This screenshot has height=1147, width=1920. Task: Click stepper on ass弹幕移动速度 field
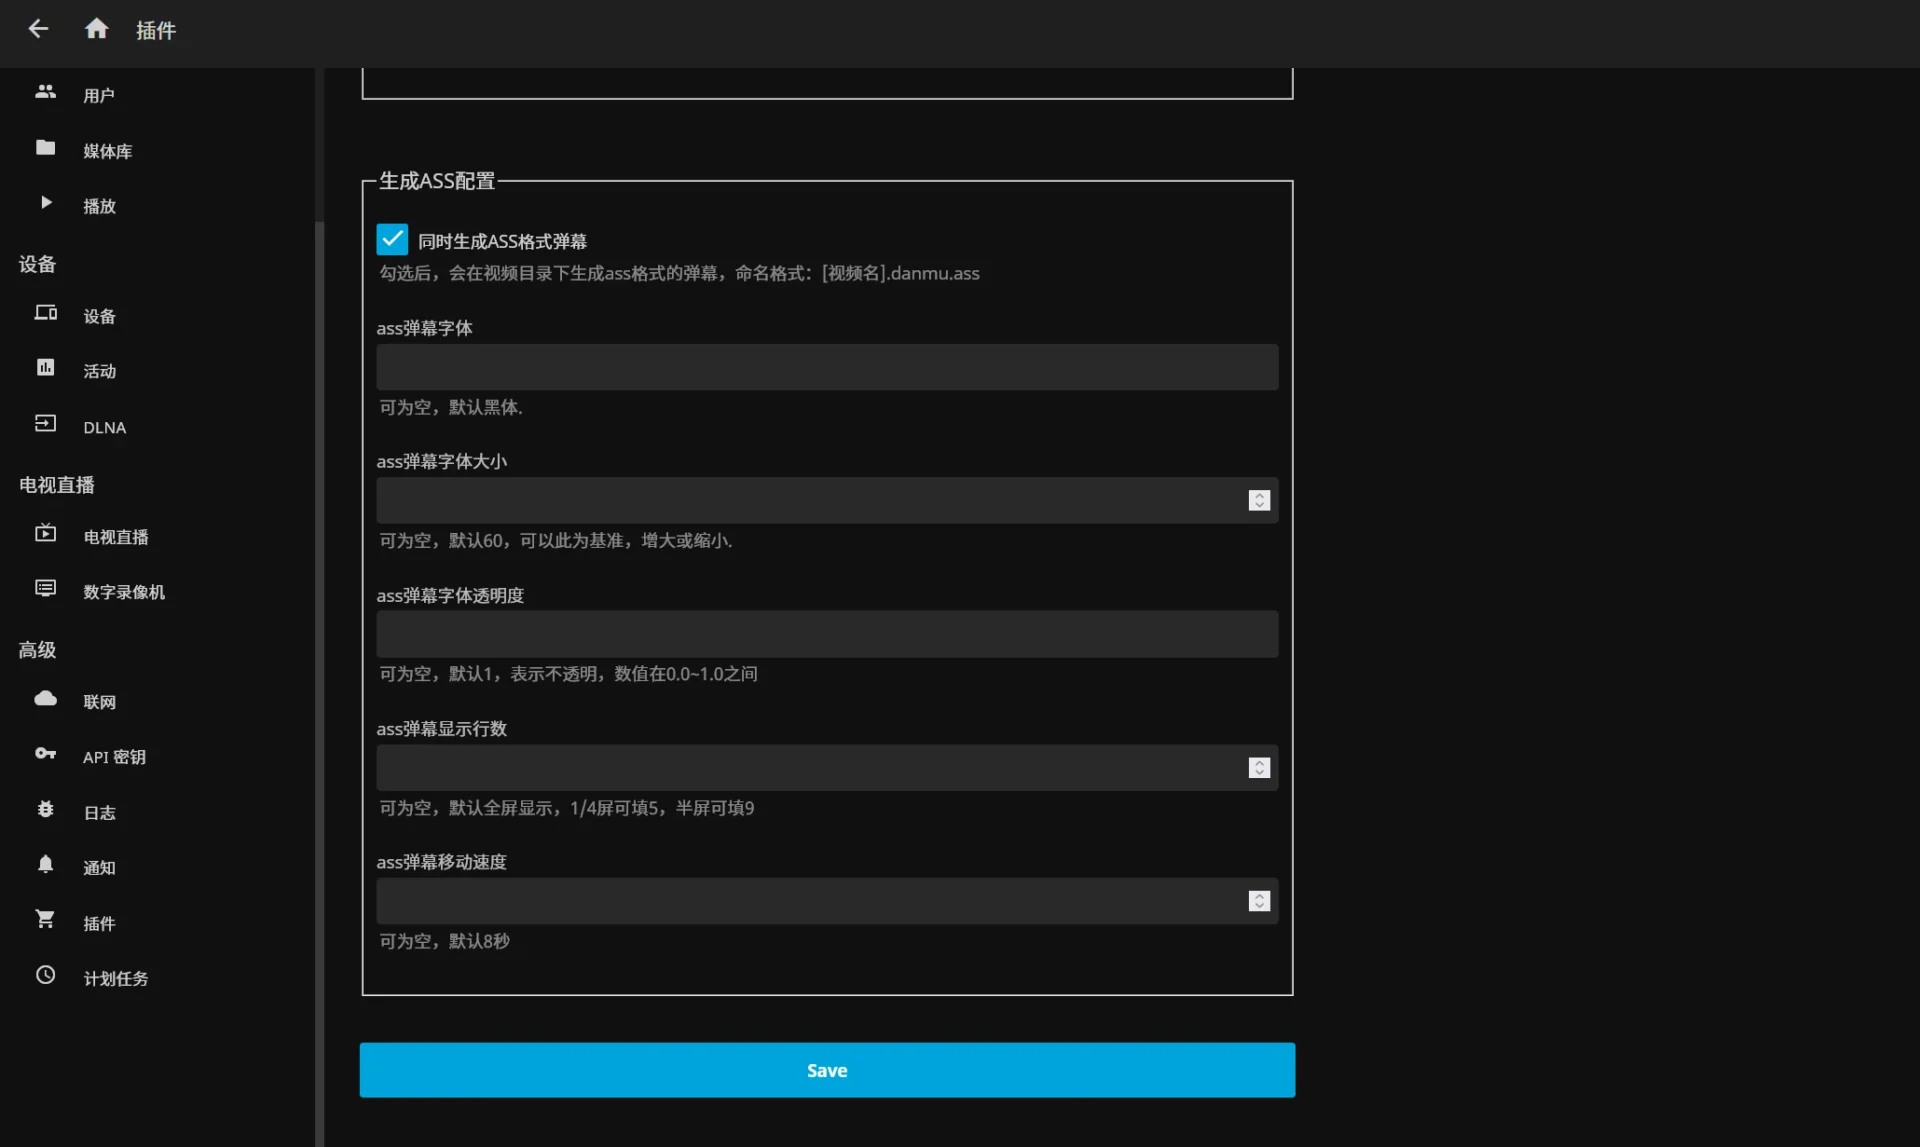[1259, 901]
